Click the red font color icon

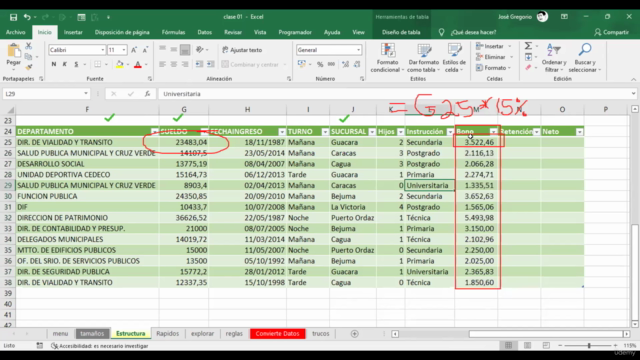[x=138, y=64]
